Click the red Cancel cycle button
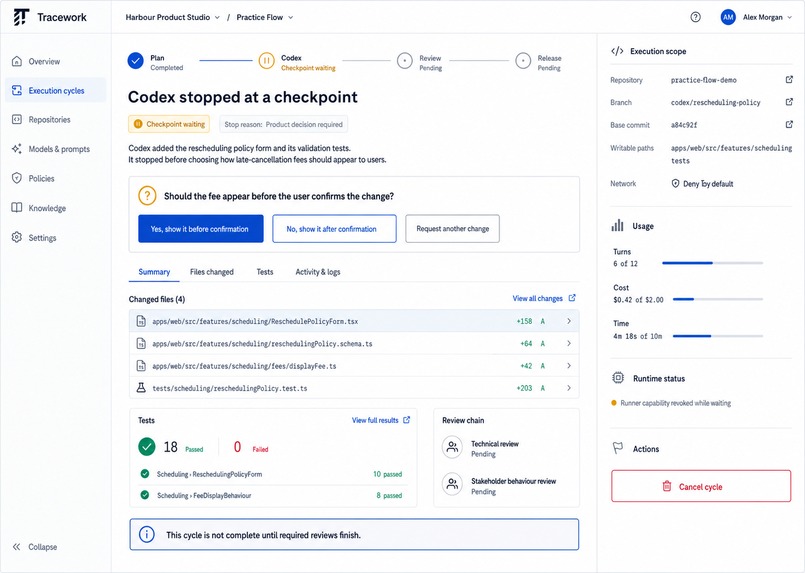The height and width of the screenshot is (573, 805). (701, 486)
